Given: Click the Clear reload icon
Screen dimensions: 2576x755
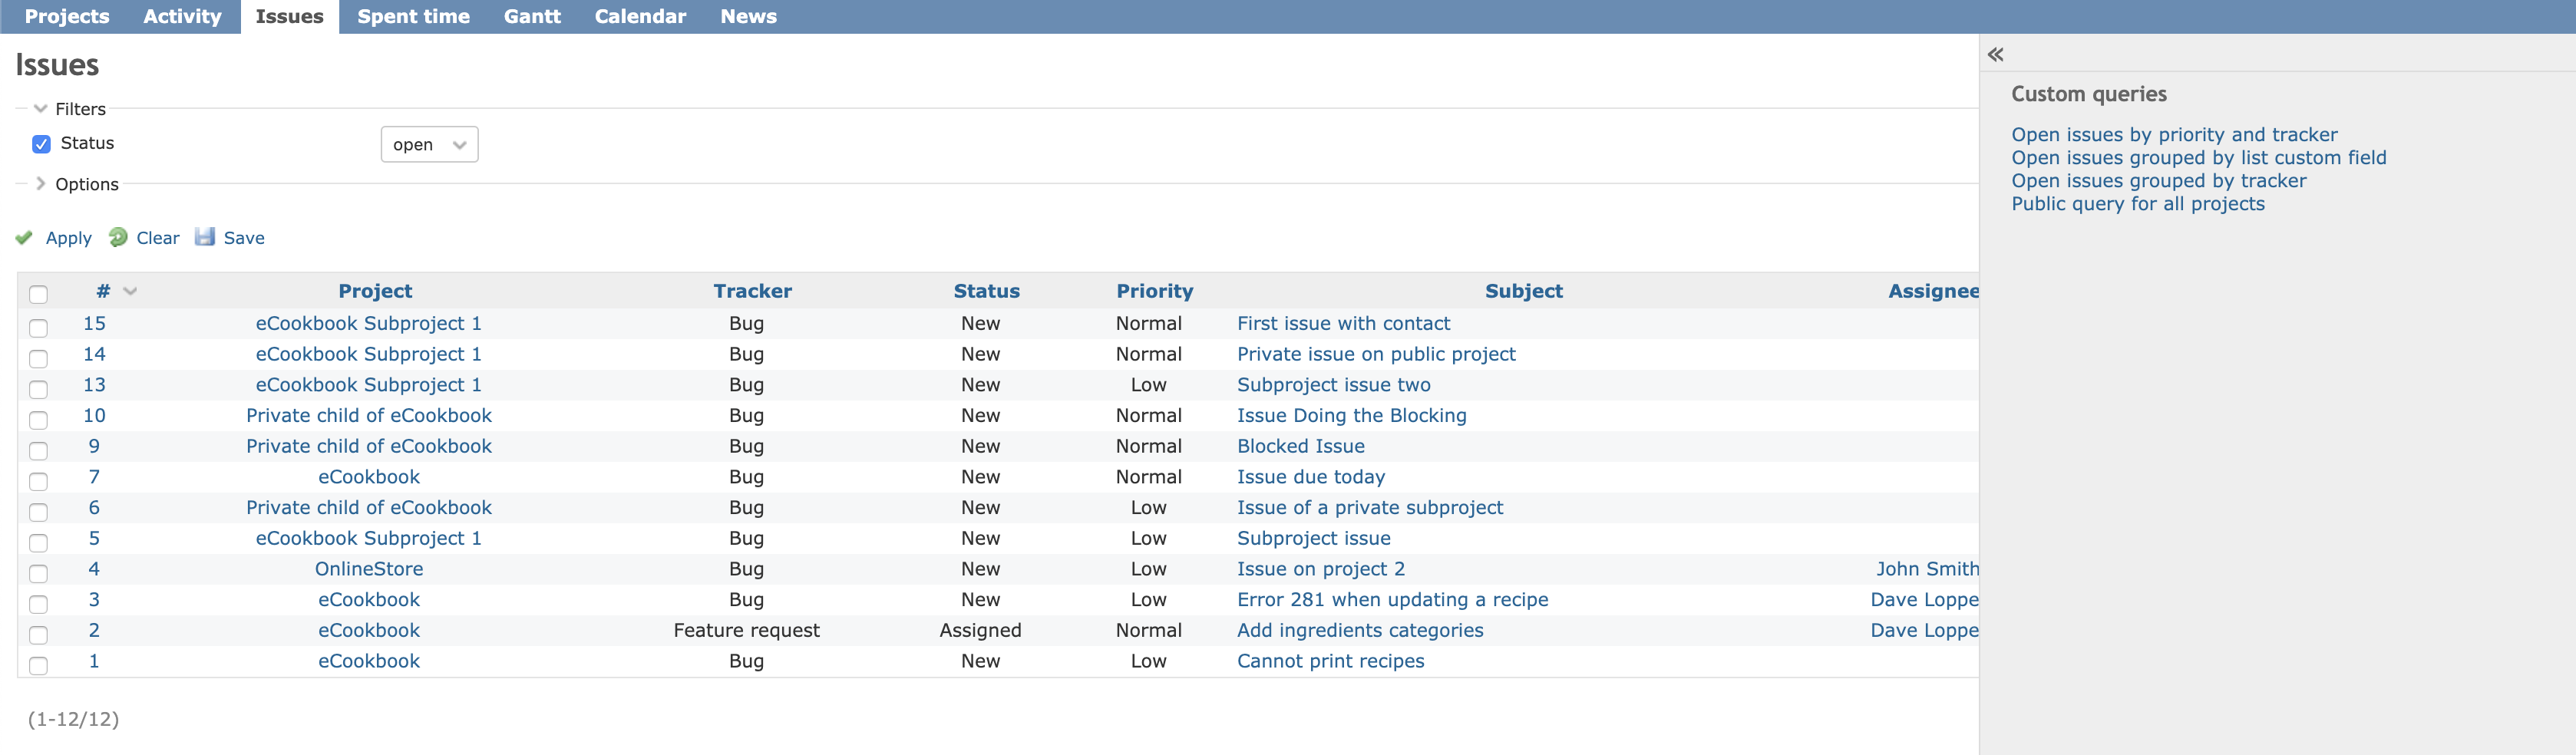Looking at the screenshot, I should pyautogui.click(x=118, y=237).
